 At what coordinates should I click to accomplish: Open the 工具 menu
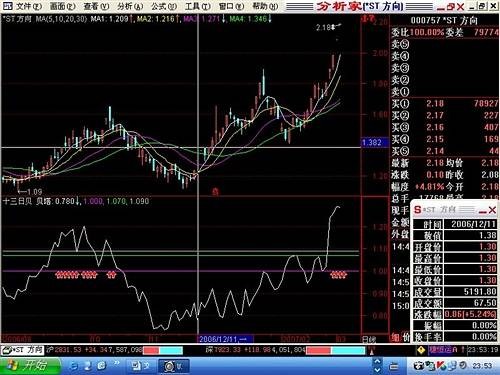(198, 6)
